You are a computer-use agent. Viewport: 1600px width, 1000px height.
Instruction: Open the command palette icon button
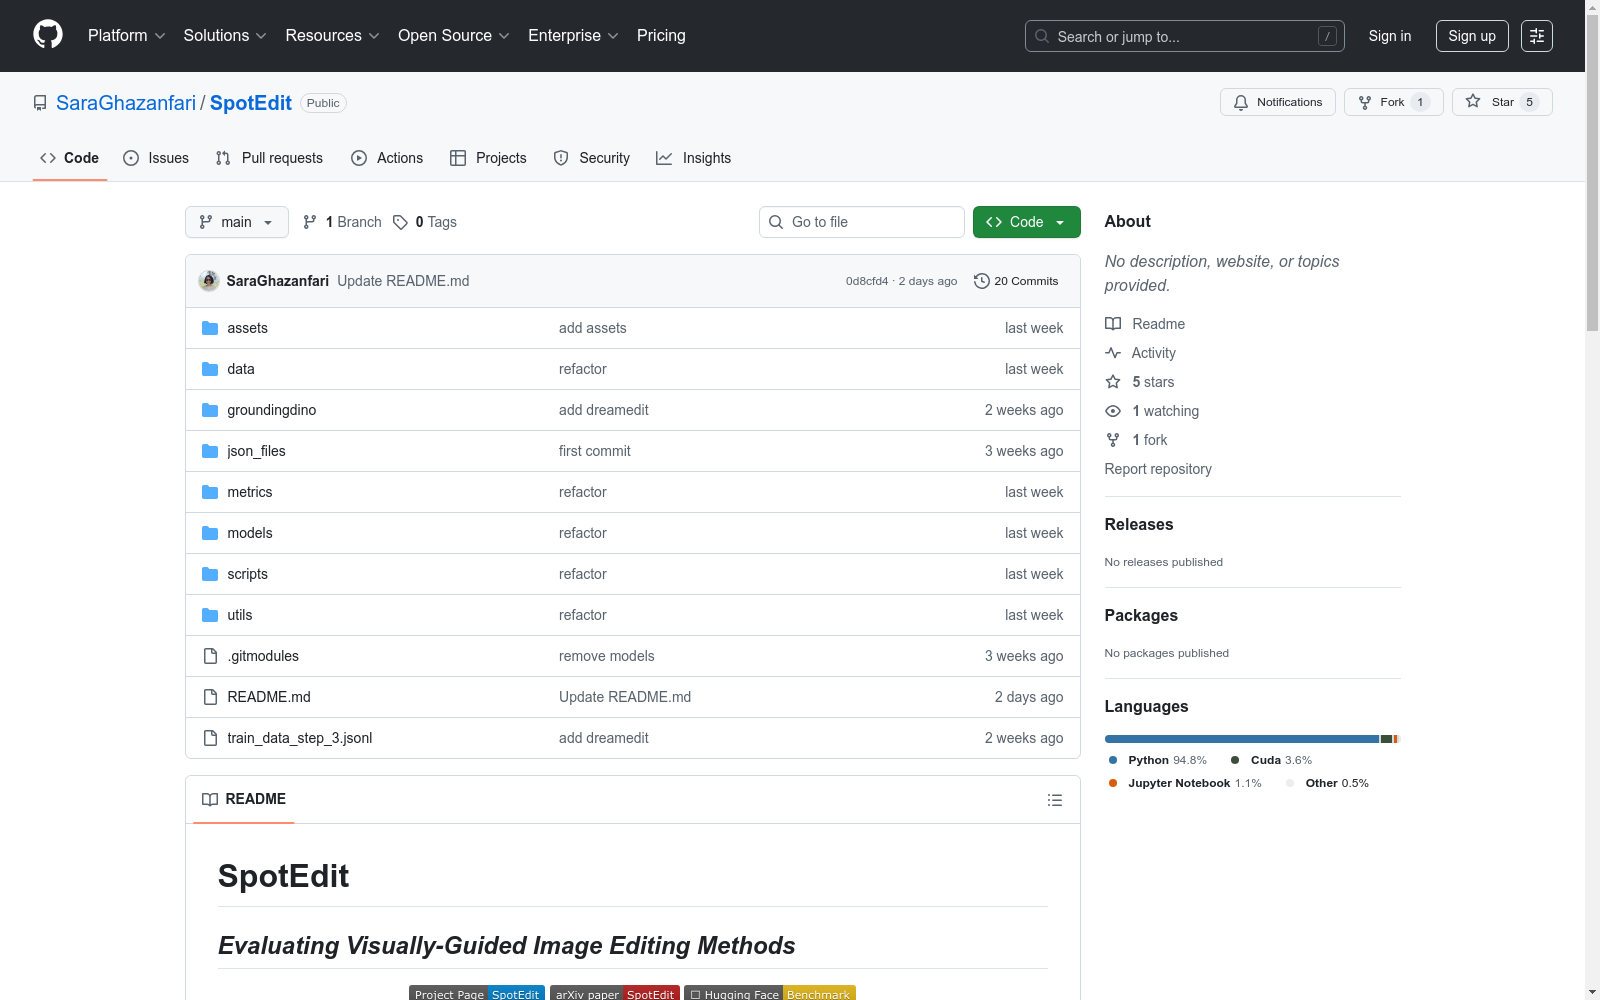click(1536, 36)
